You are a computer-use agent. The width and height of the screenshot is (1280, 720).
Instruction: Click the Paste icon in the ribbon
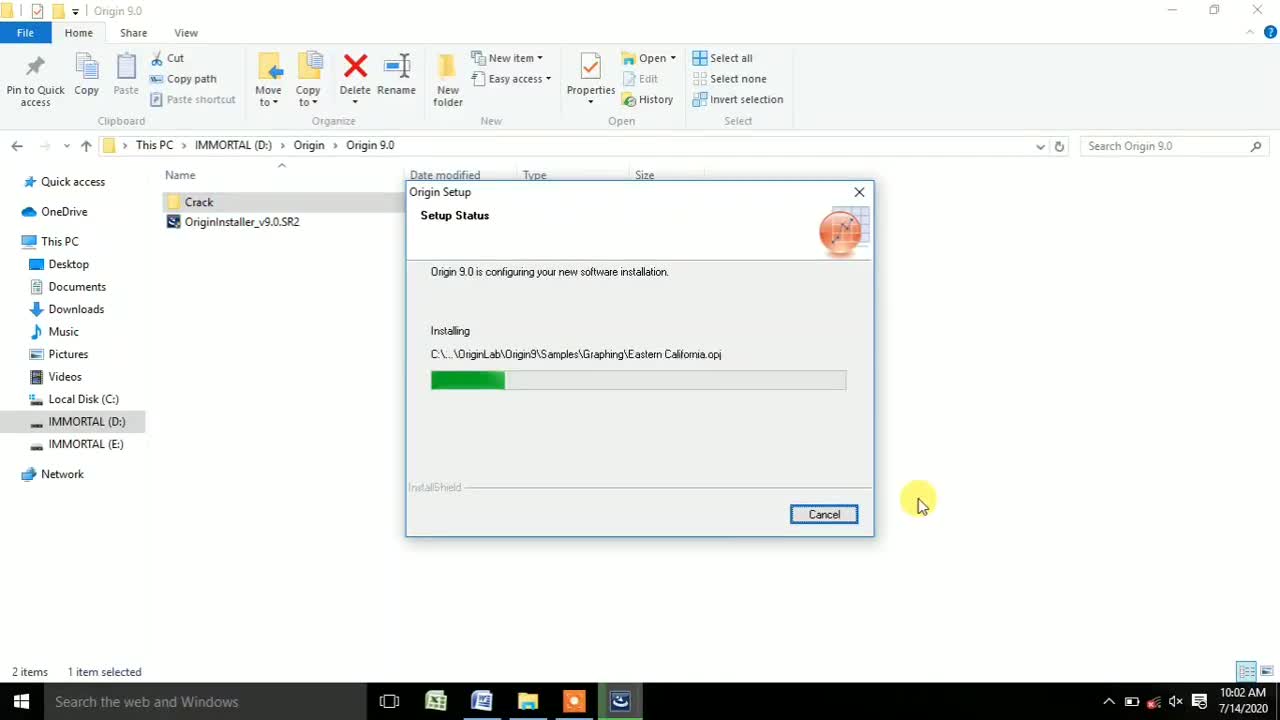pos(126,67)
